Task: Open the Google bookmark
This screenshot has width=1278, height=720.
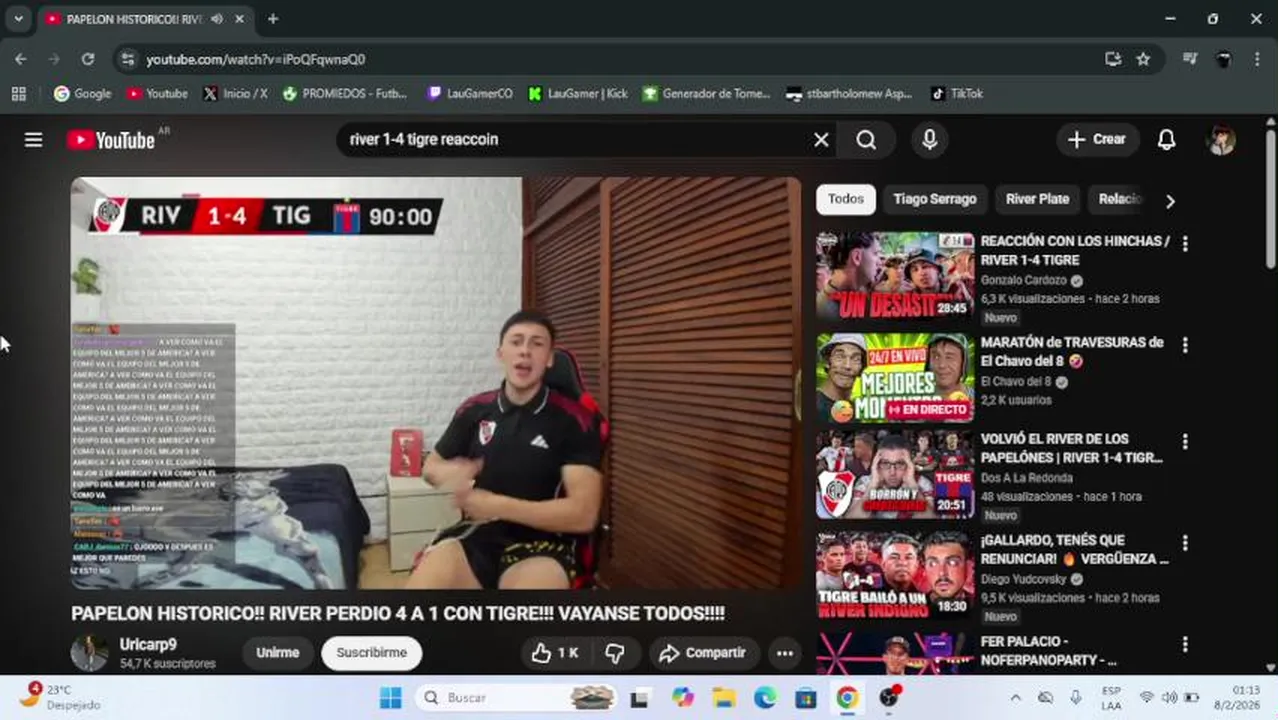Action: pyautogui.click(x=82, y=94)
